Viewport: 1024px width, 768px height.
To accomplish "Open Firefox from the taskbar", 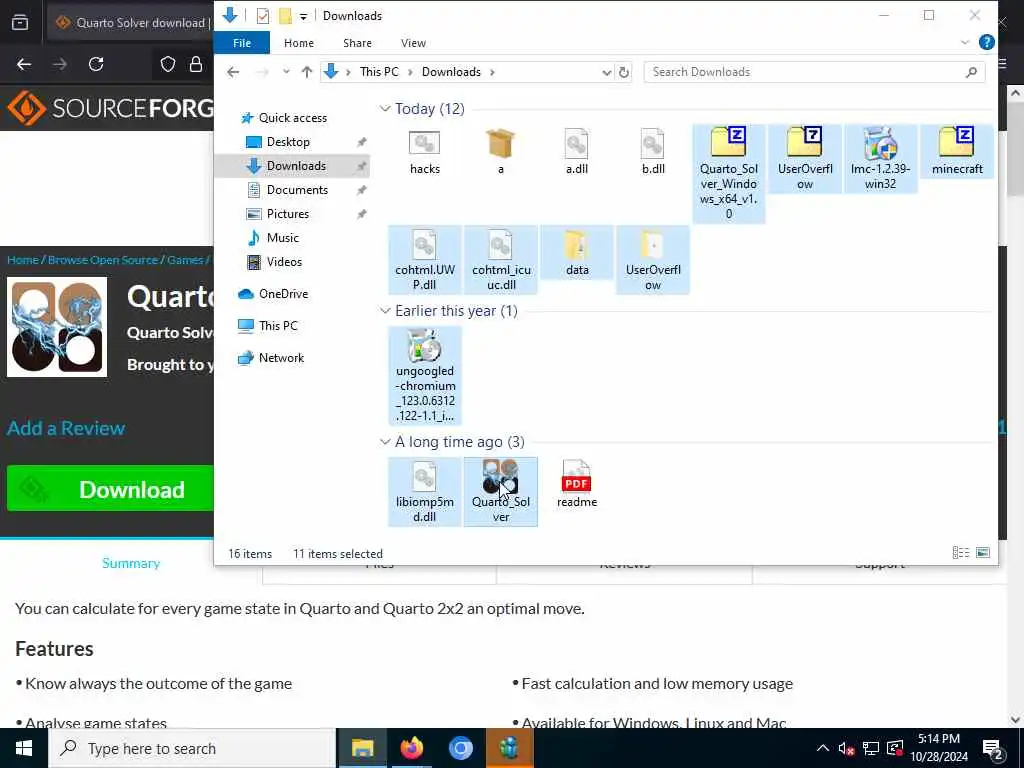I will pyautogui.click(x=411, y=748).
